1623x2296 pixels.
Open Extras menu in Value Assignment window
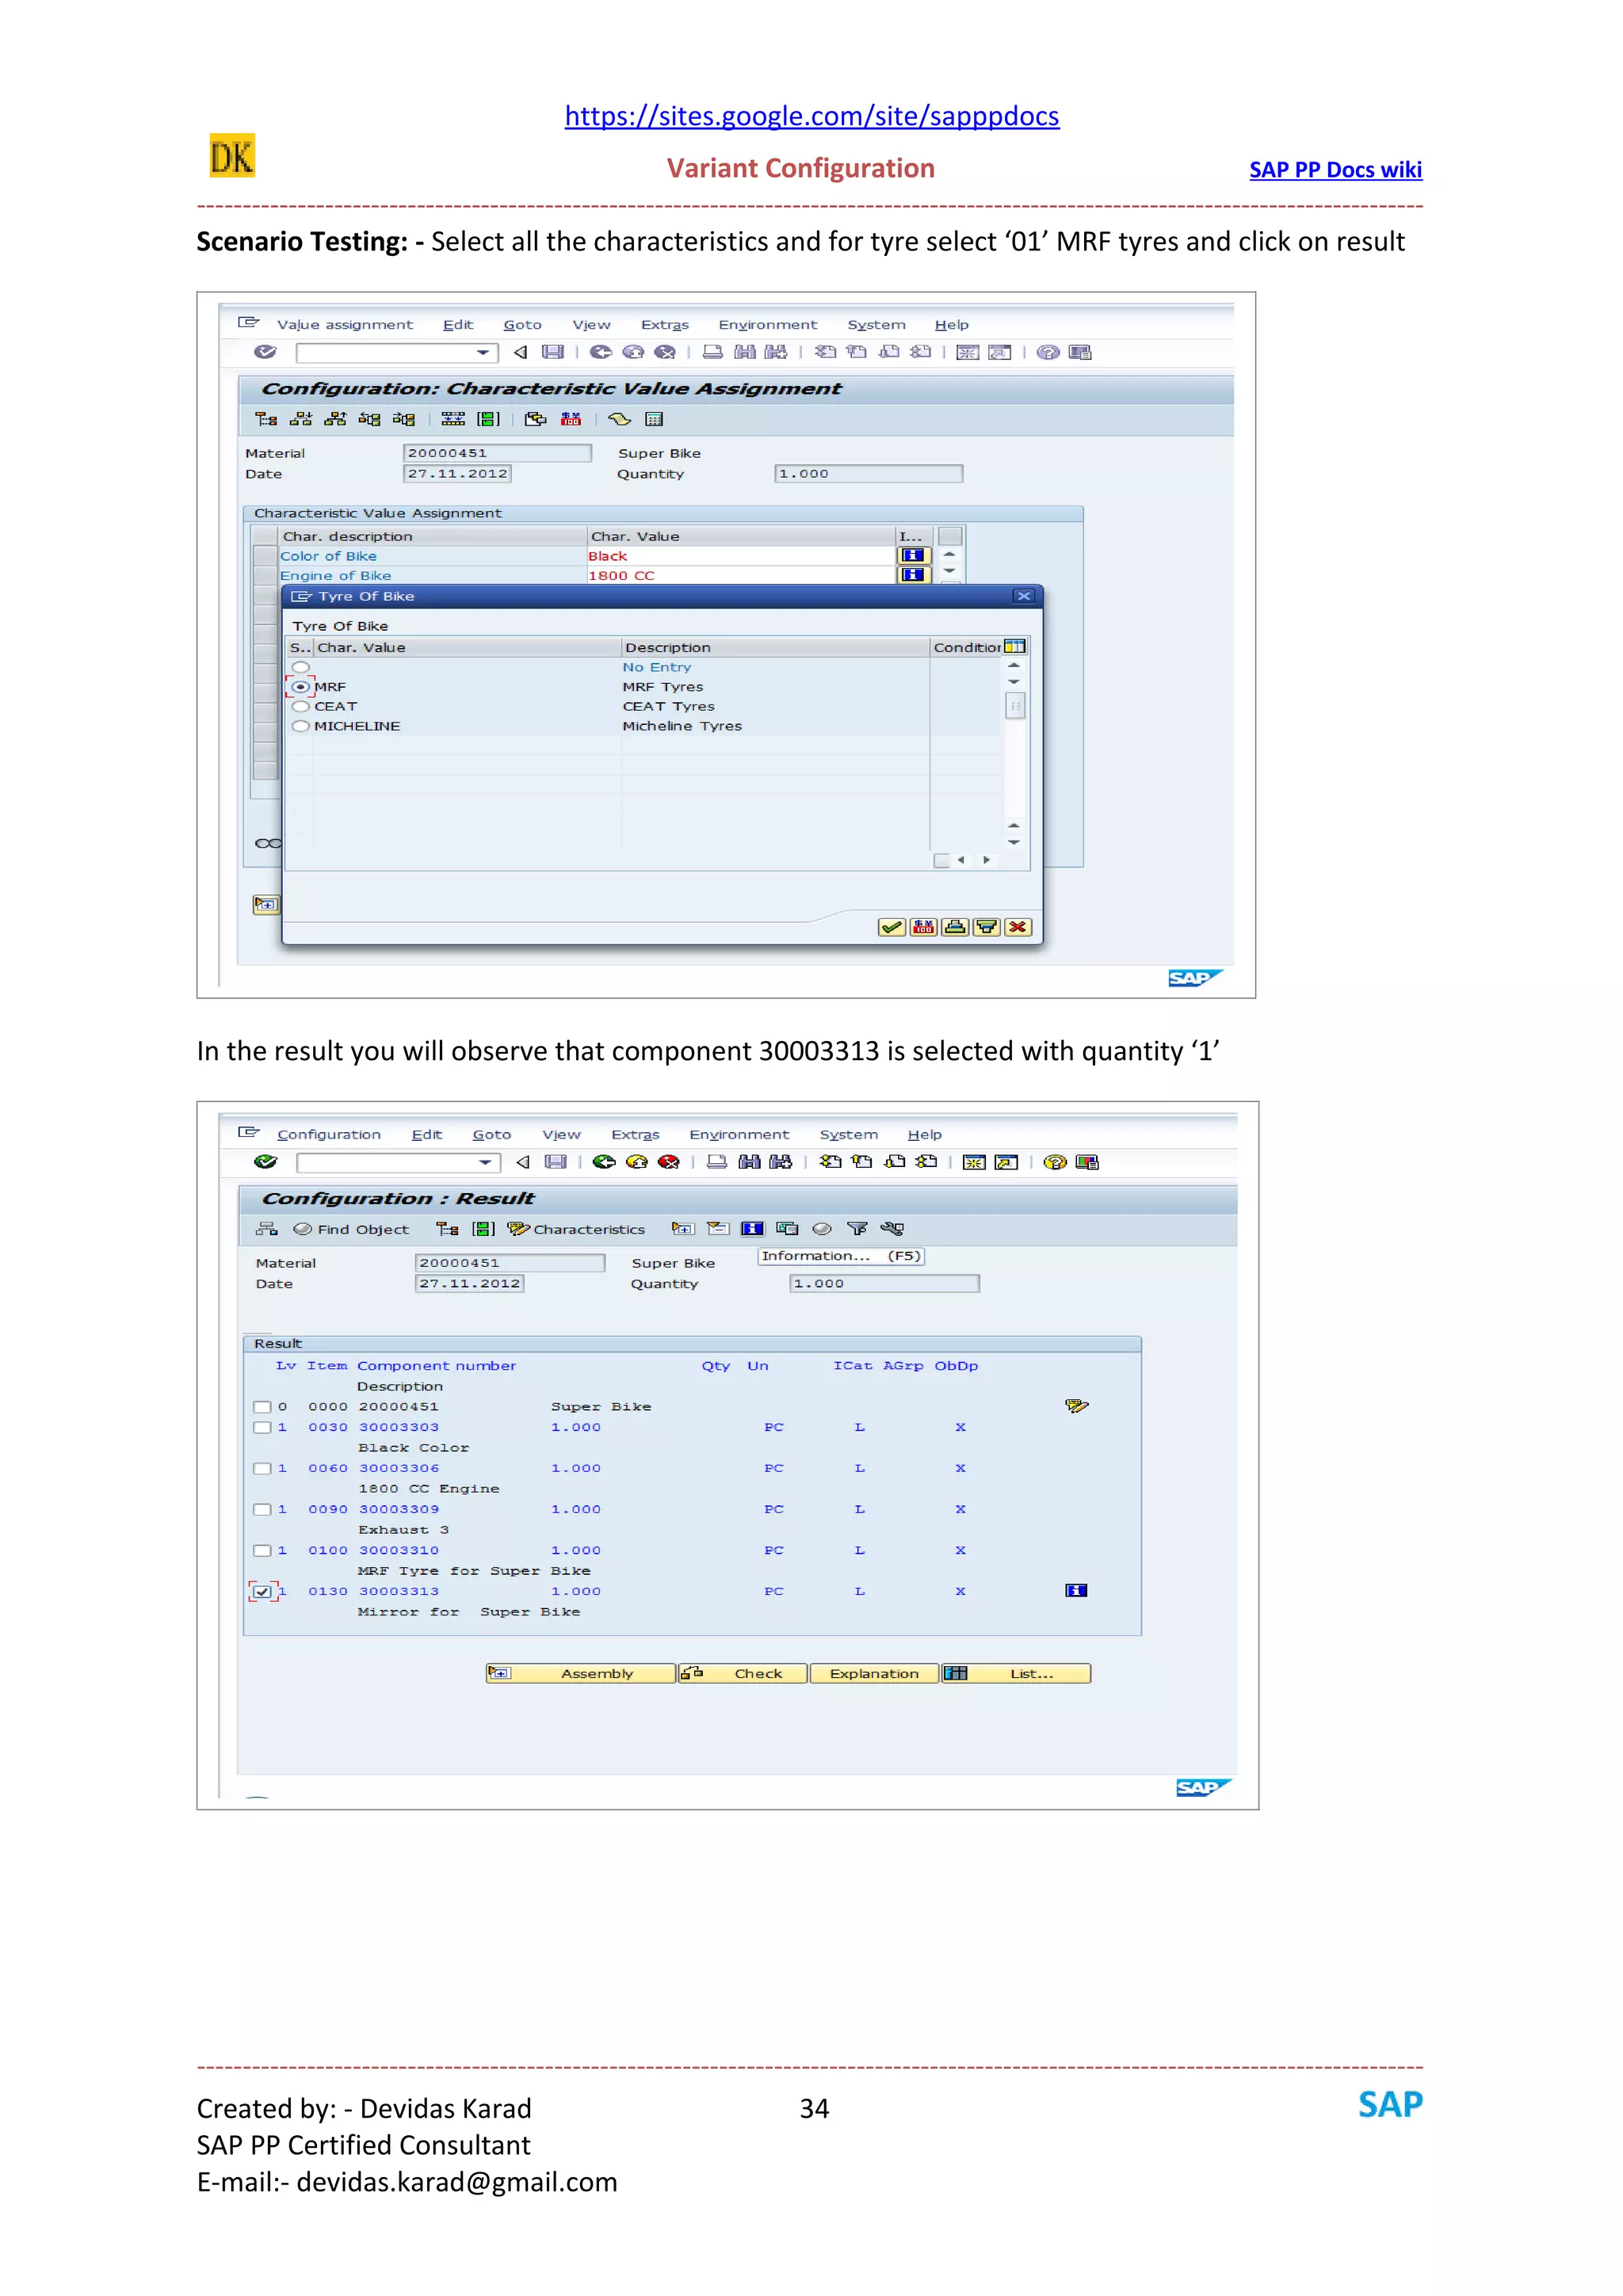pyautogui.click(x=664, y=325)
